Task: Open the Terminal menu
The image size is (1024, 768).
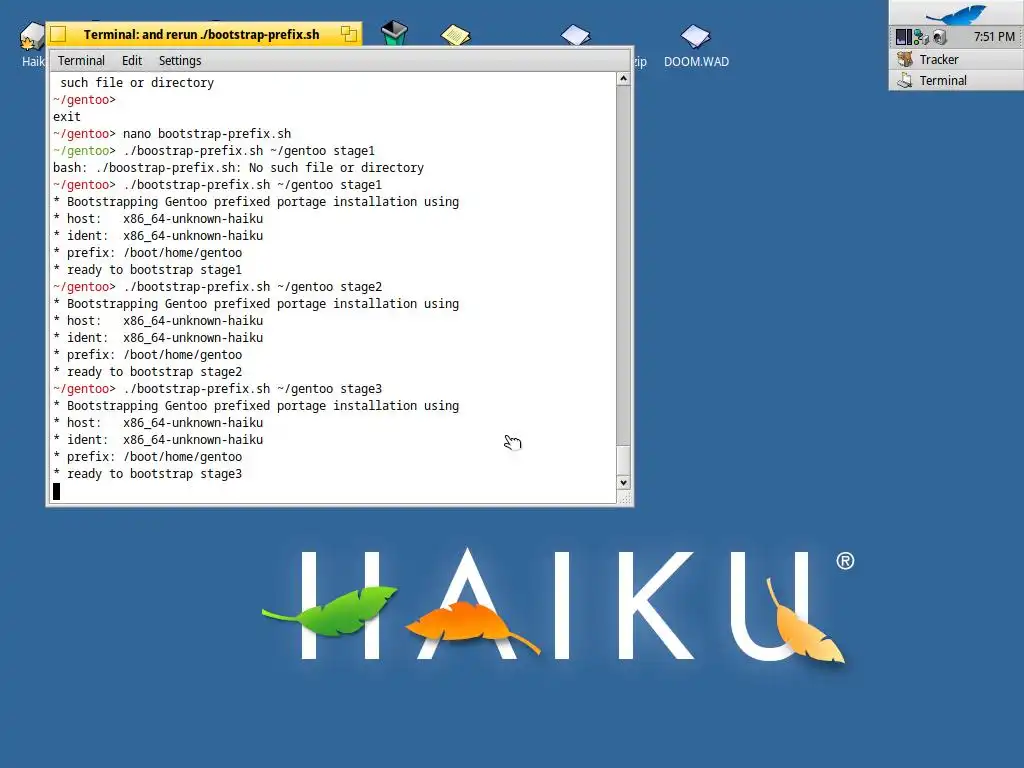Action: pyautogui.click(x=81, y=61)
